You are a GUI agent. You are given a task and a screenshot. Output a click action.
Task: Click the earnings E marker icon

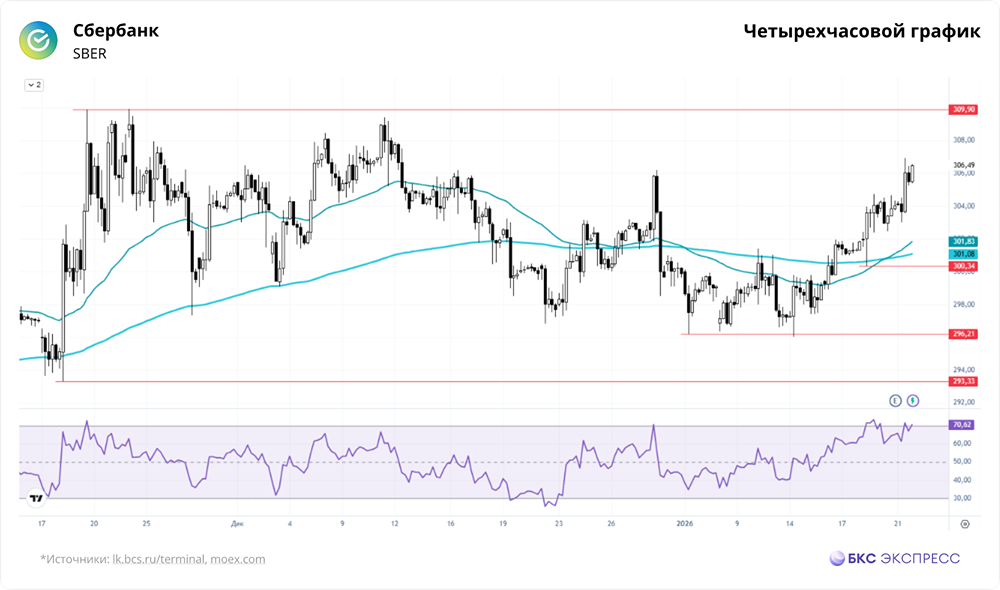[895, 401]
